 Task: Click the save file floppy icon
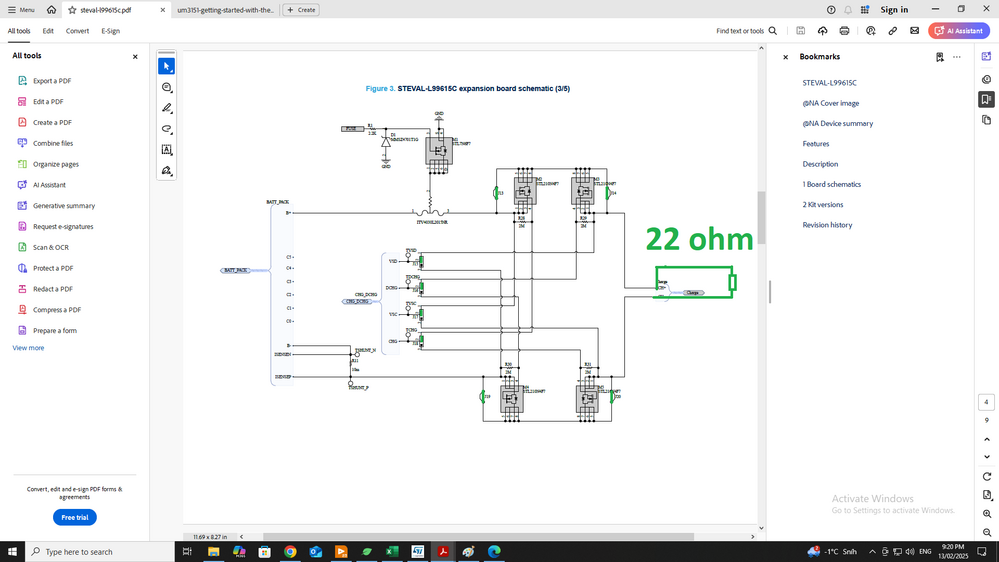801,31
